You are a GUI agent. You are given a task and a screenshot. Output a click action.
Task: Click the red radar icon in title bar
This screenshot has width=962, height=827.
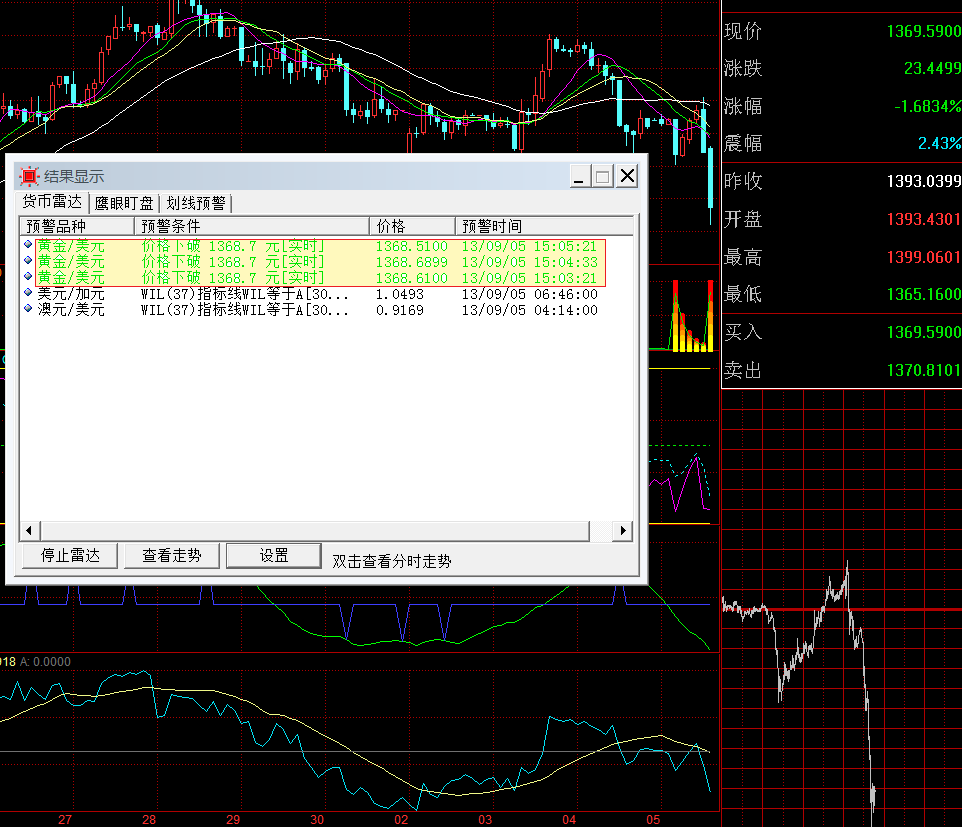click(x=29, y=176)
